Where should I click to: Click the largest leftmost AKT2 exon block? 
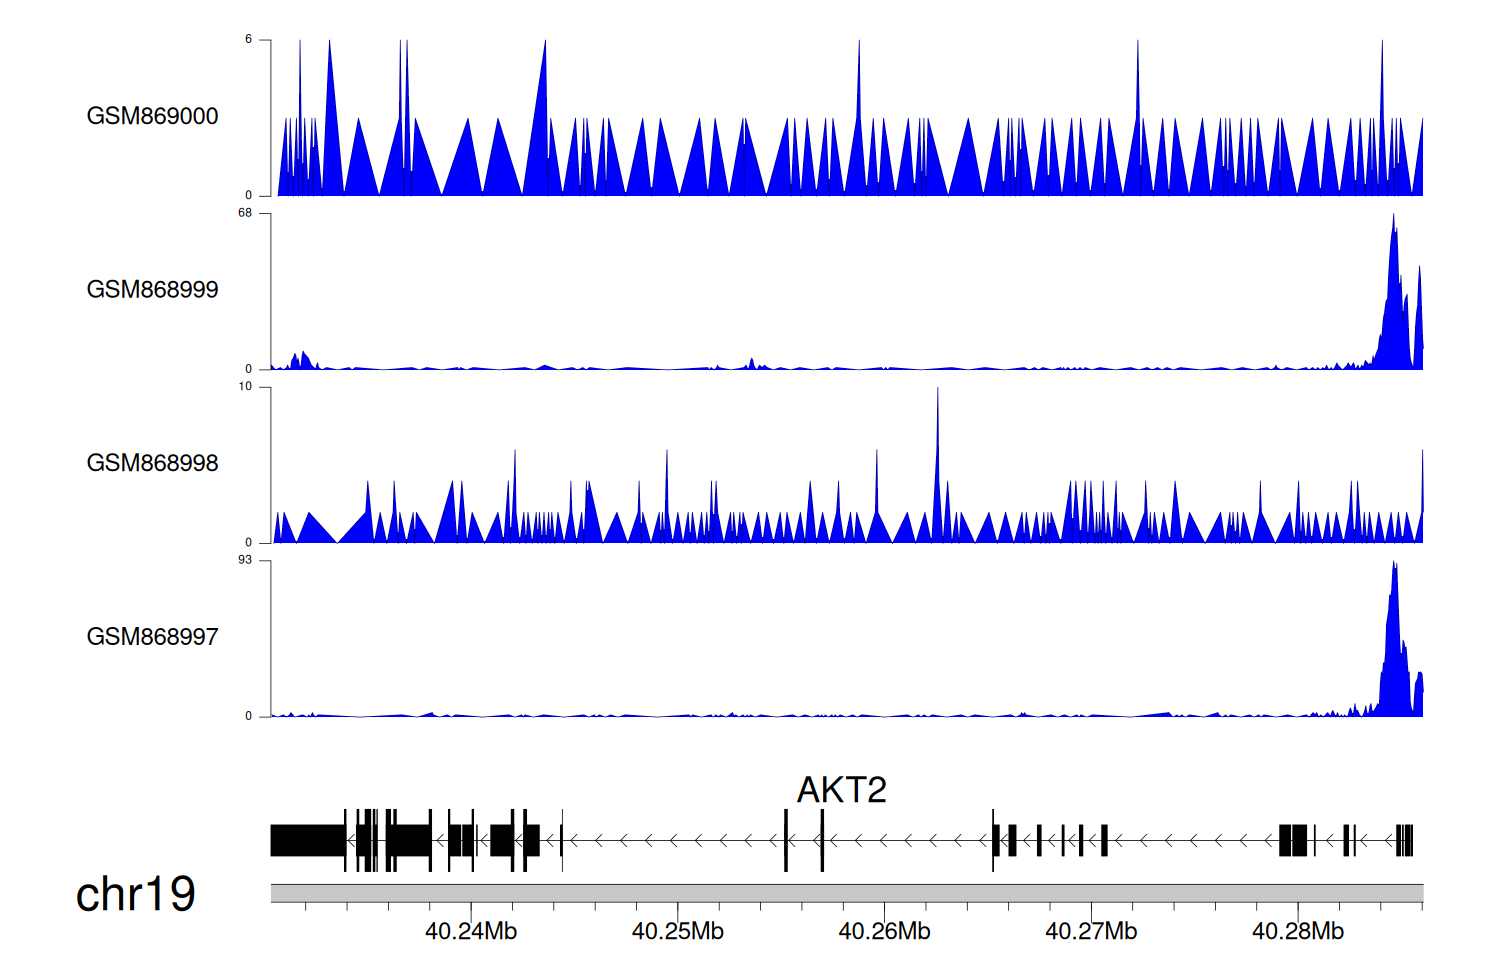click(307, 840)
